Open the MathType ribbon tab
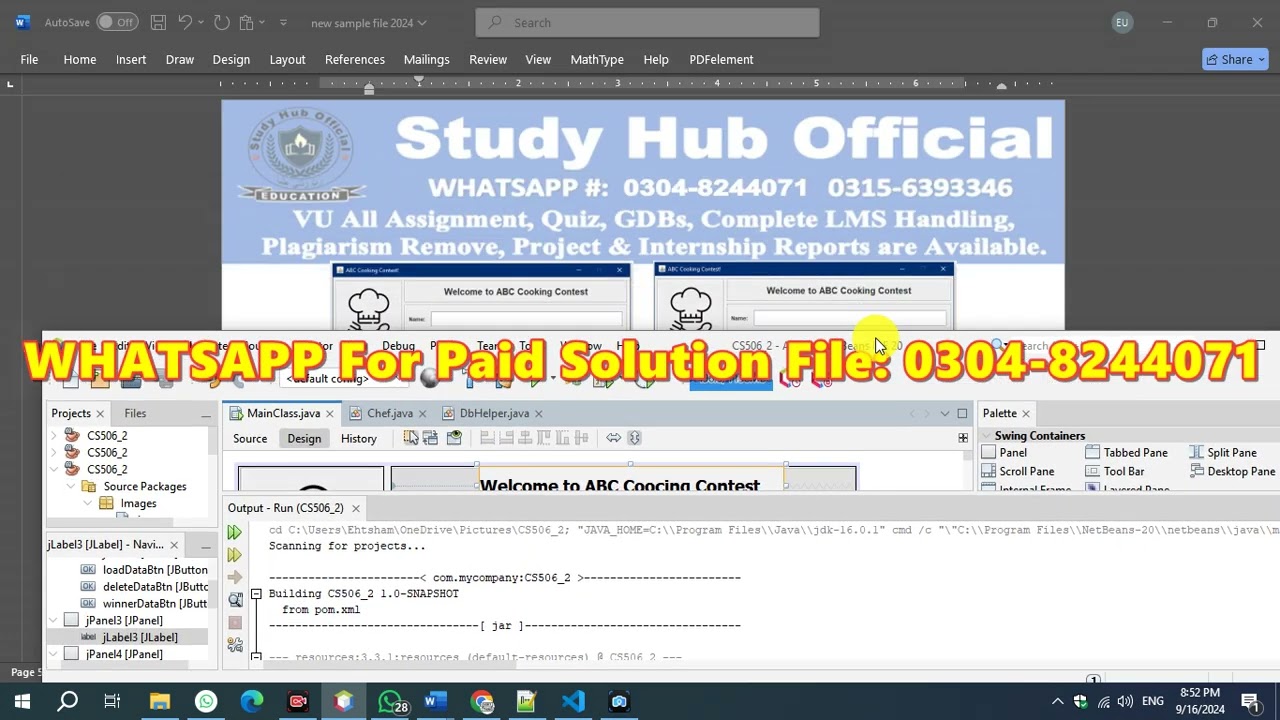 [597, 59]
